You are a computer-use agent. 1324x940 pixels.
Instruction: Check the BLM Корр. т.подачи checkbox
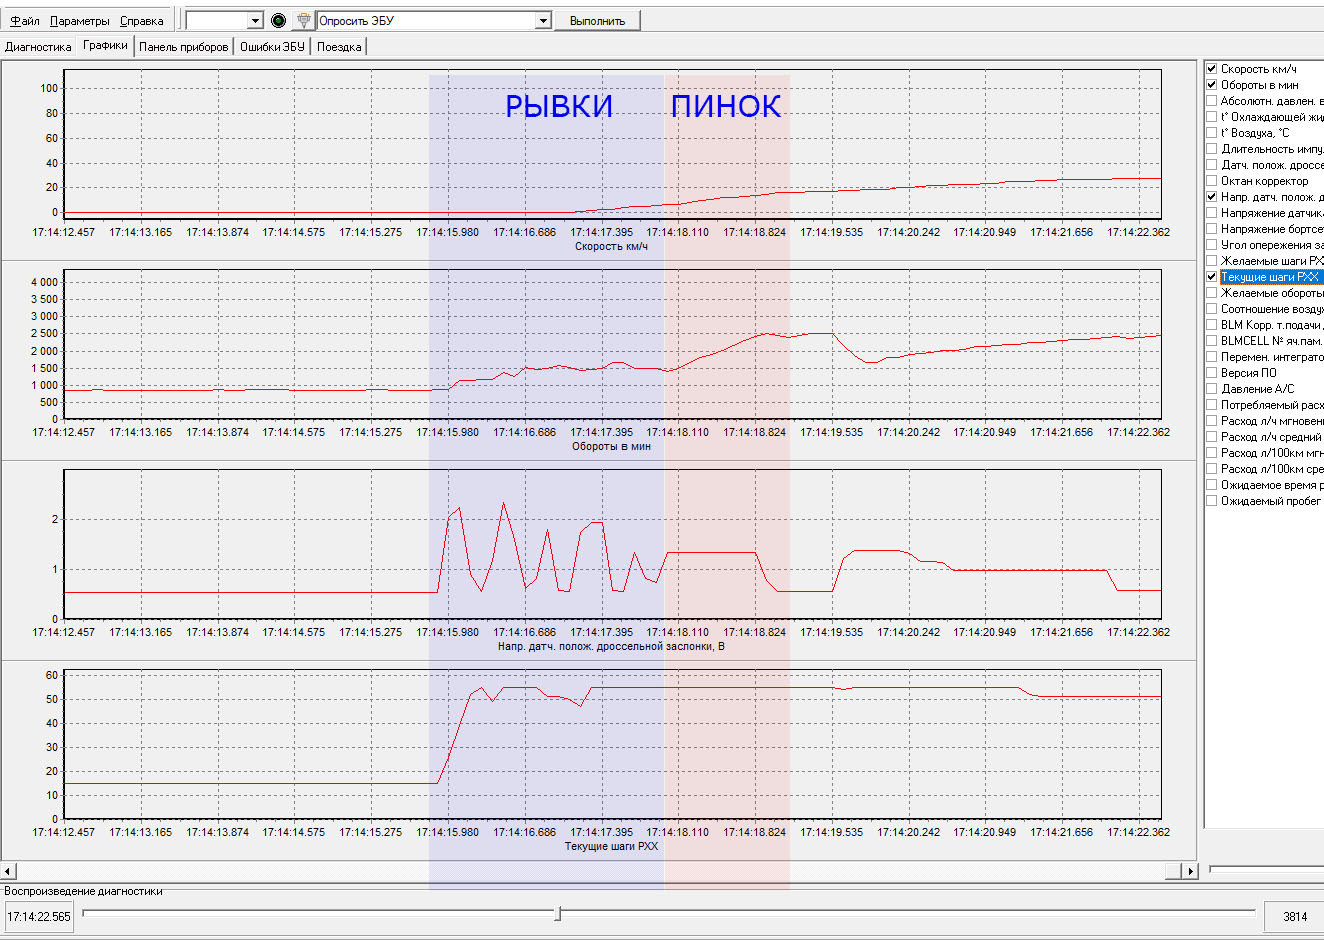click(1211, 325)
